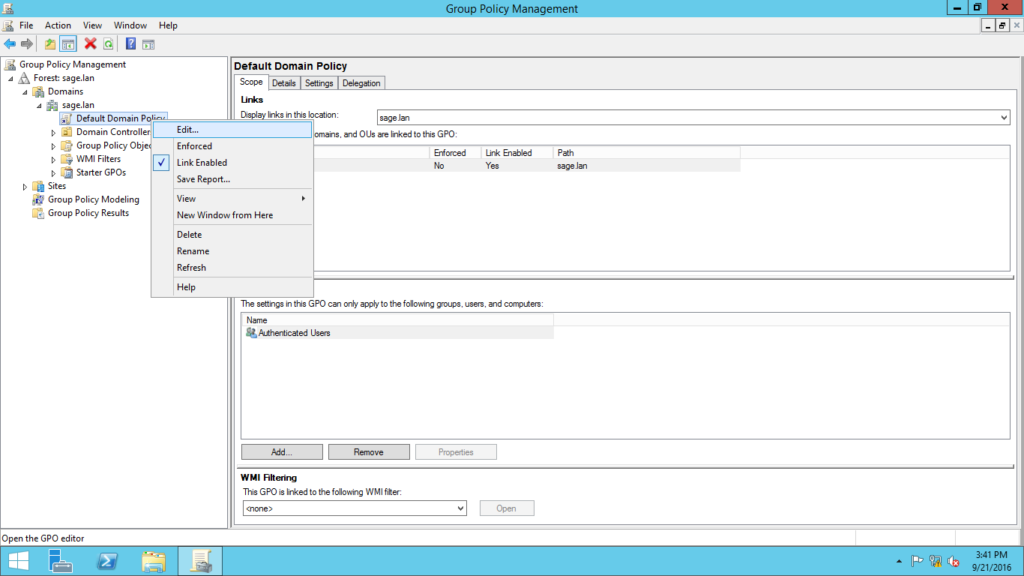Image resolution: width=1024 pixels, height=576 pixels.
Task: Click the Group Policy Results icon
Action: (39, 214)
